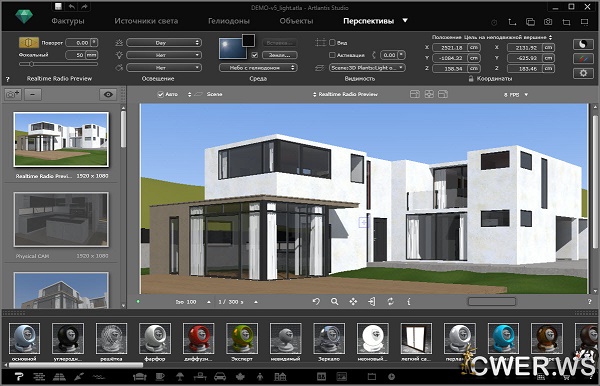
Task: Open the Фактуры (Shaders) tab
Action: click(68, 21)
